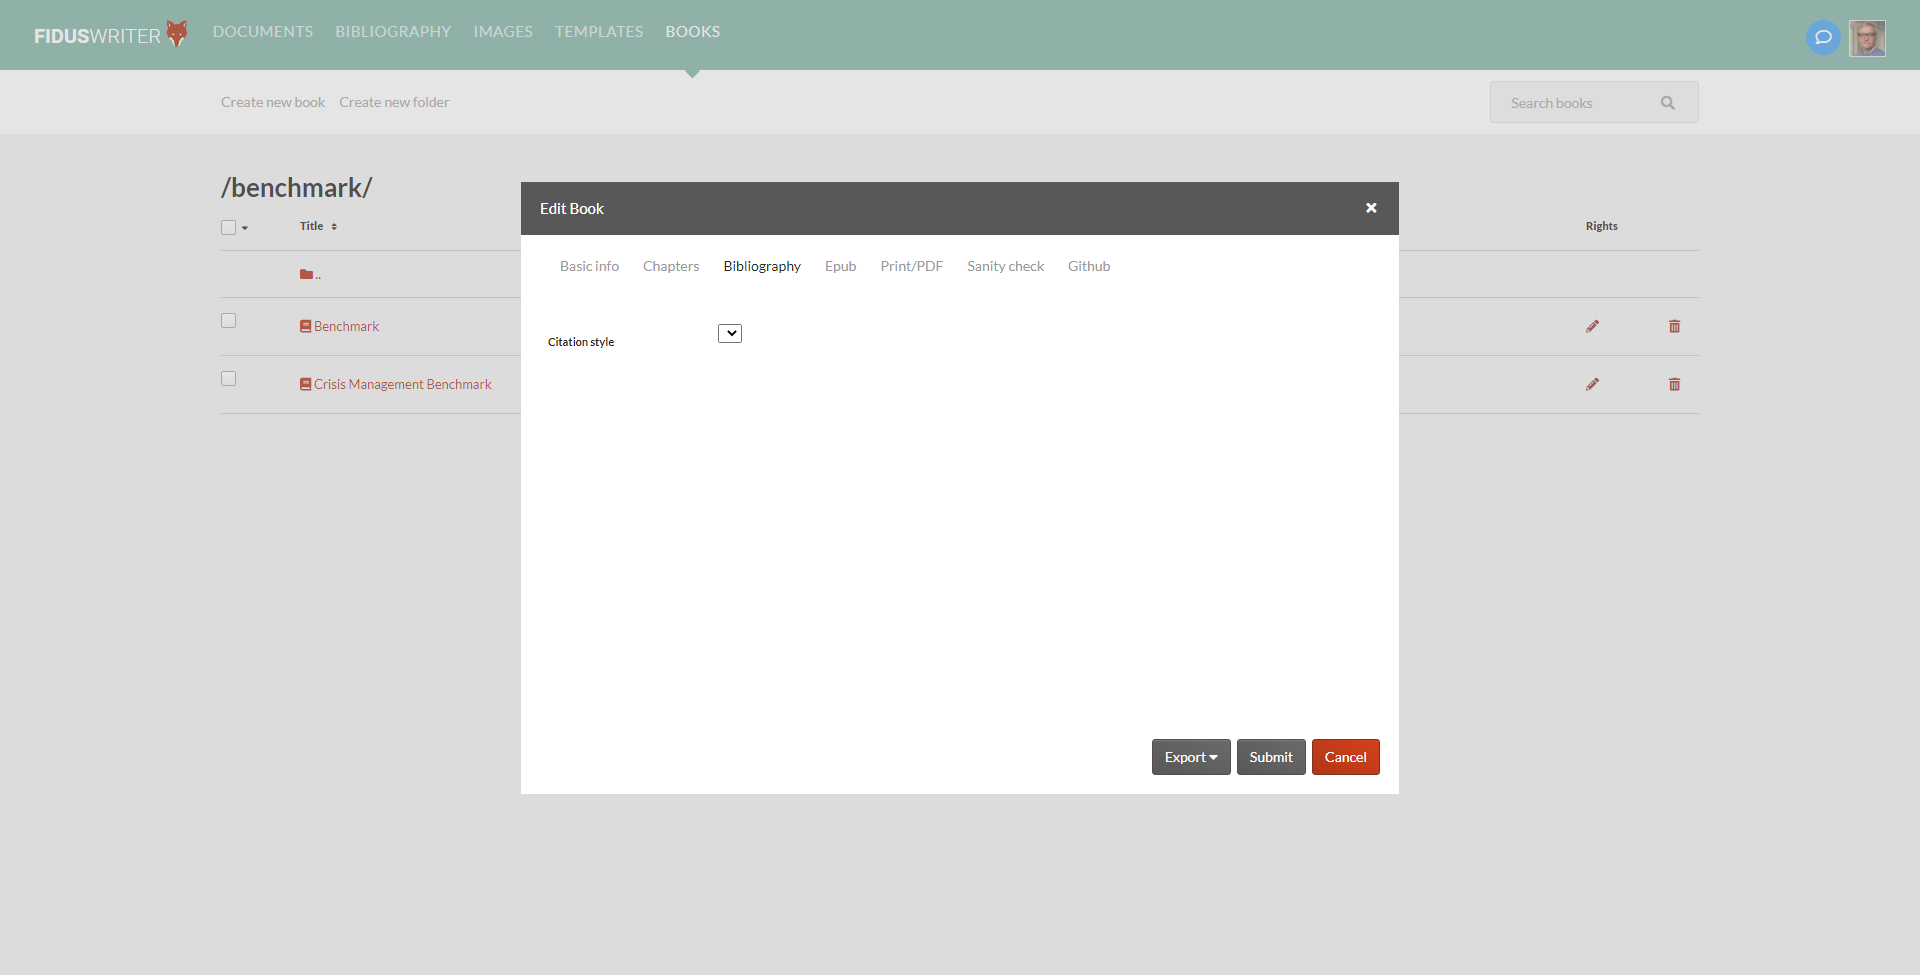This screenshot has width=1920, height=975.
Task: Open the chat bubble icon in the header
Action: (1822, 37)
